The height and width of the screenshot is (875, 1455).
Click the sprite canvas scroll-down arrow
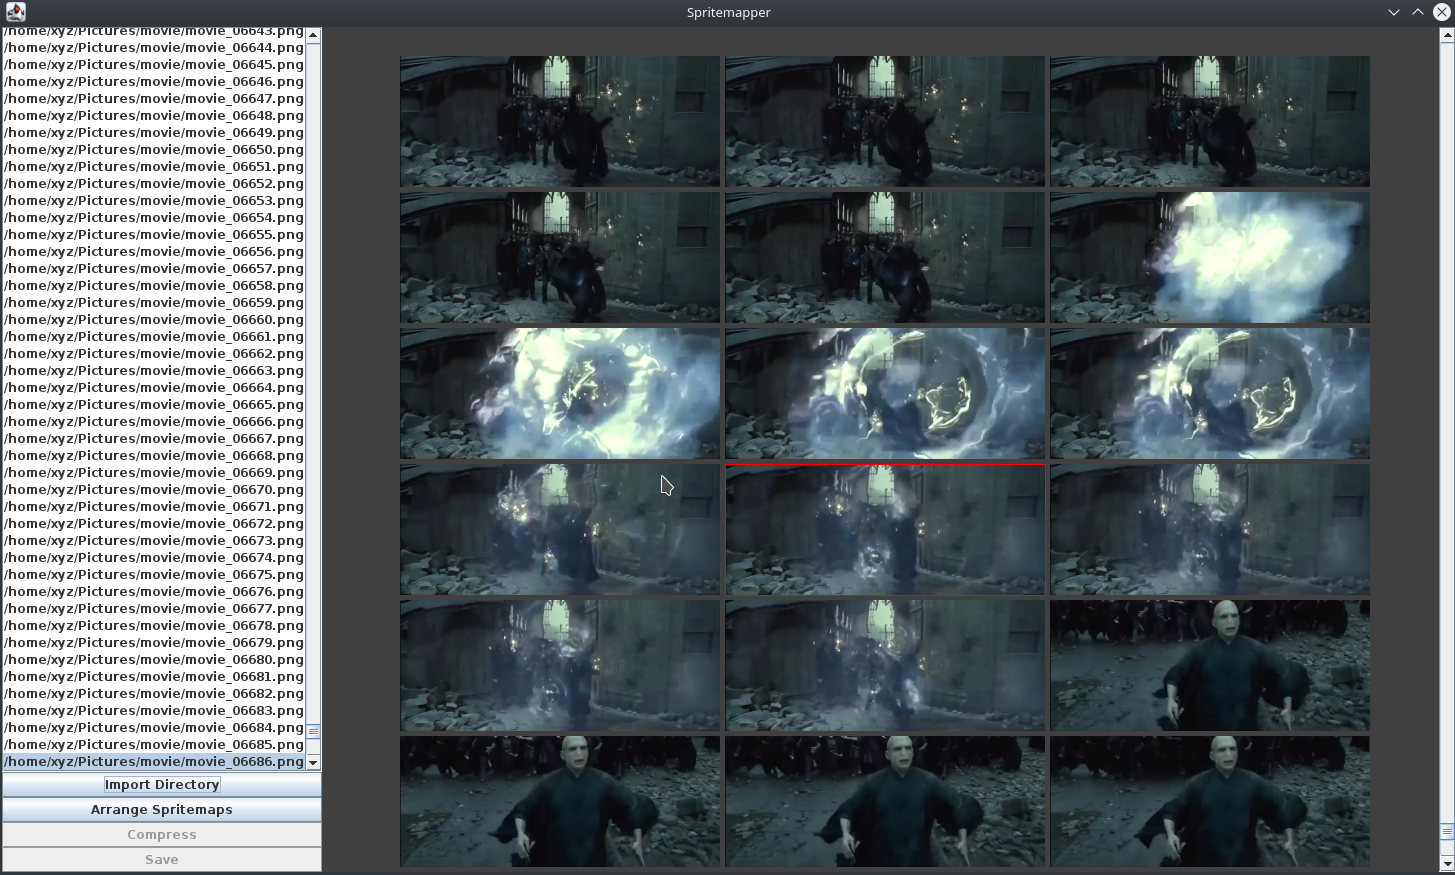pyautogui.click(x=1447, y=863)
